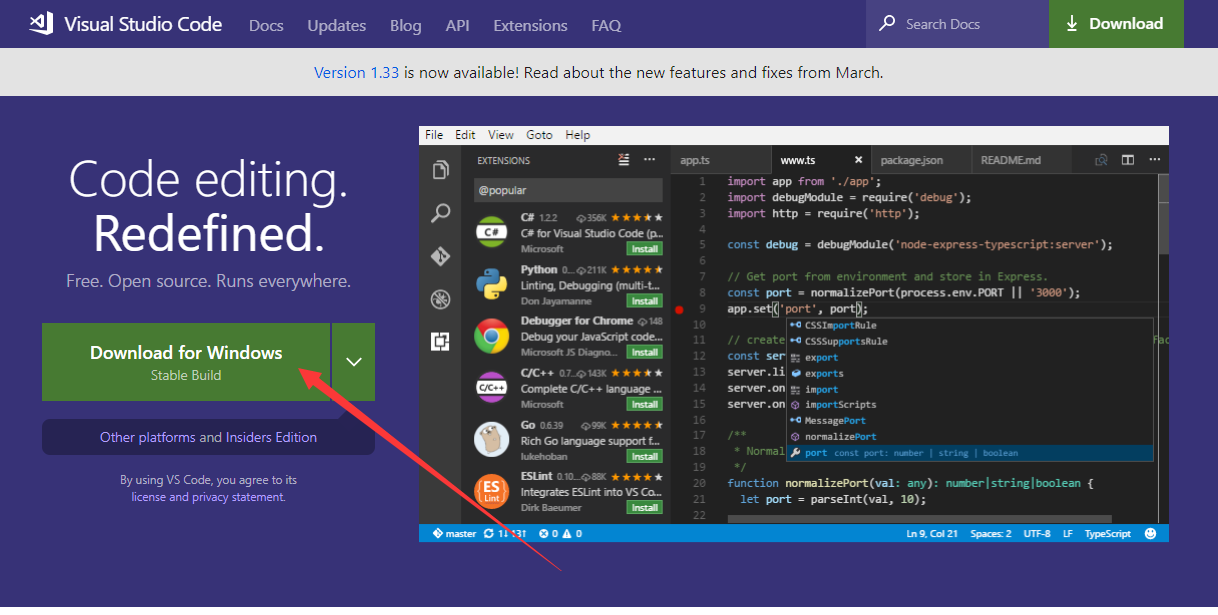
Task: Click the feedback smiley in the status bar
Action: (1150, 534)
